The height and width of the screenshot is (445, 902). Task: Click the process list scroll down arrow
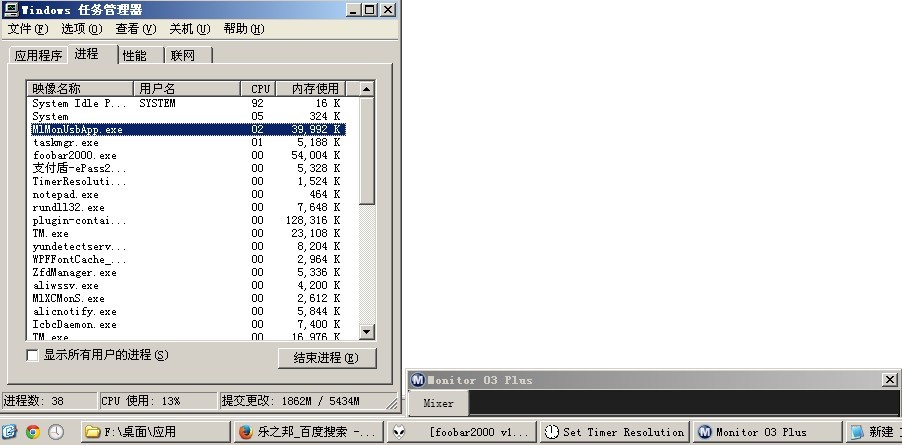tap(367, 332)
